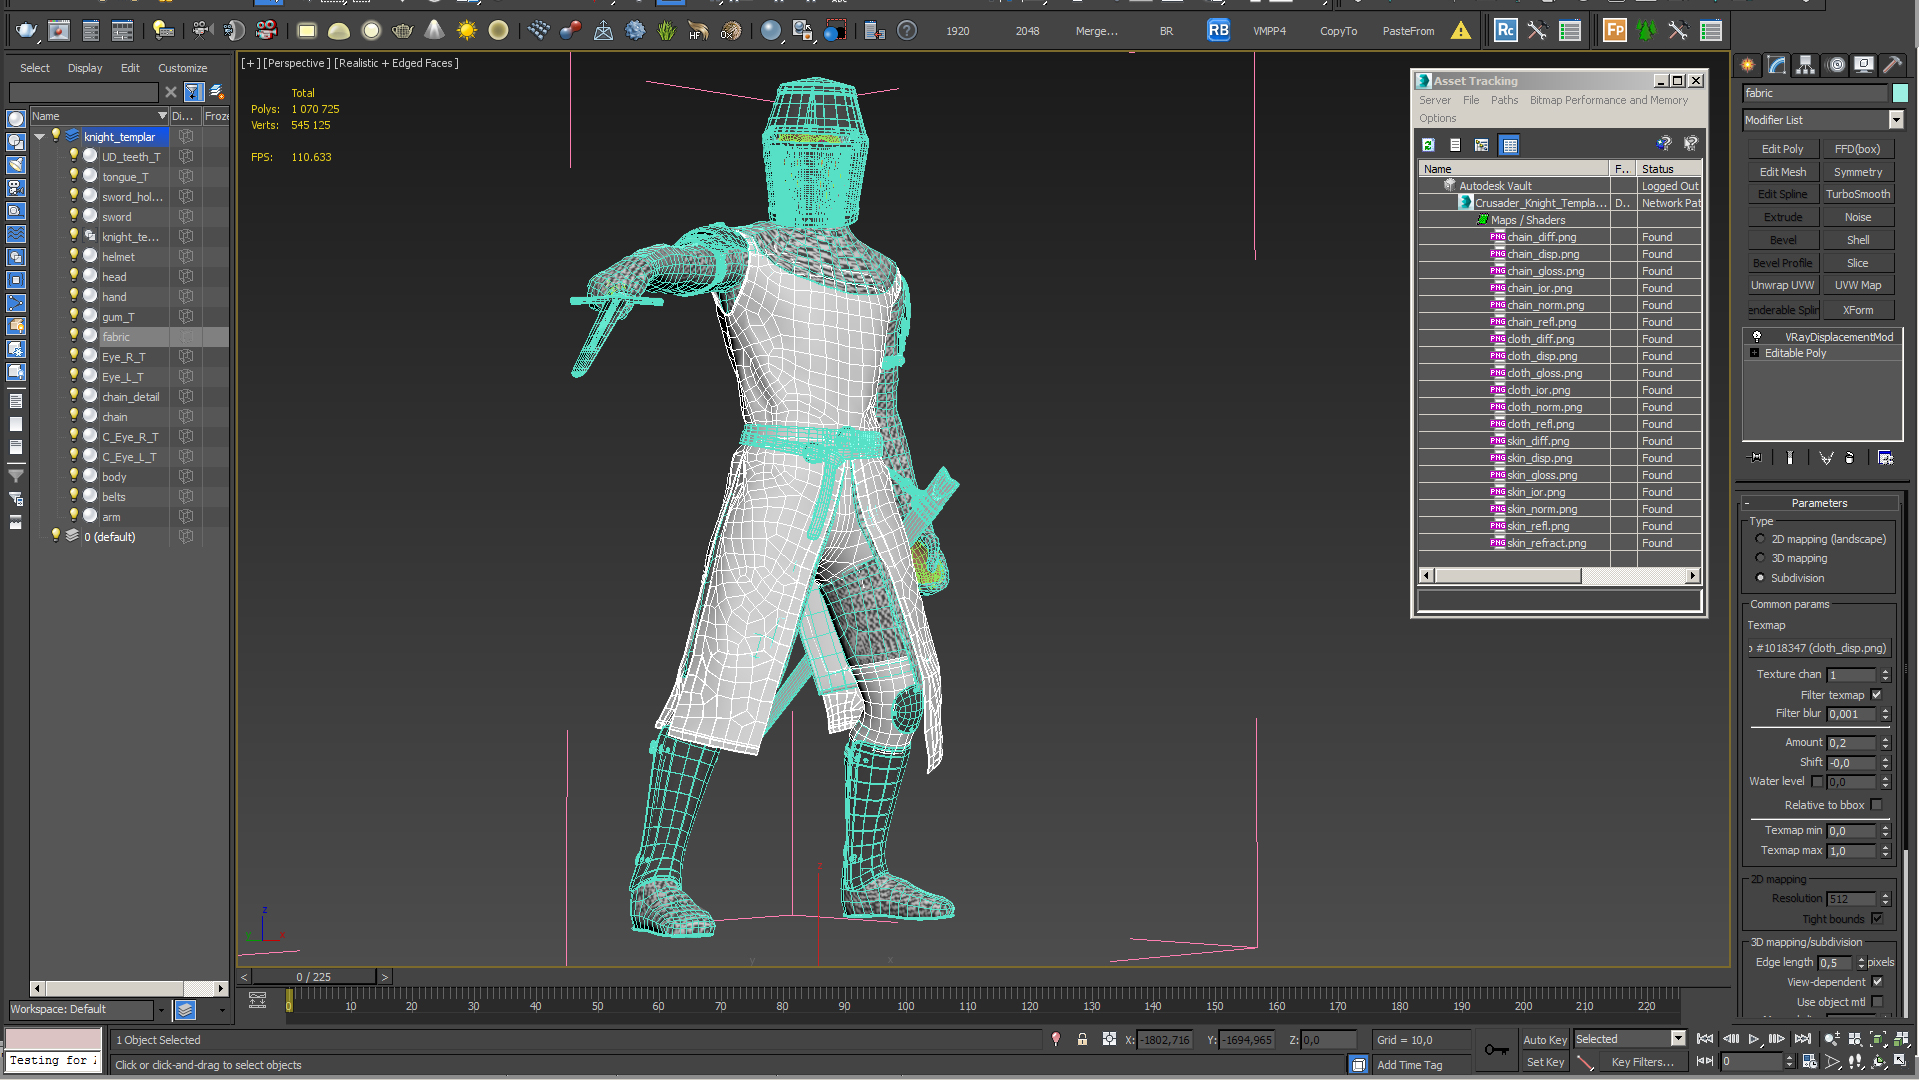Collapse the Parameters rollout
This screenshot has height=1080, width=1920.
click(x=1819, y=503)
